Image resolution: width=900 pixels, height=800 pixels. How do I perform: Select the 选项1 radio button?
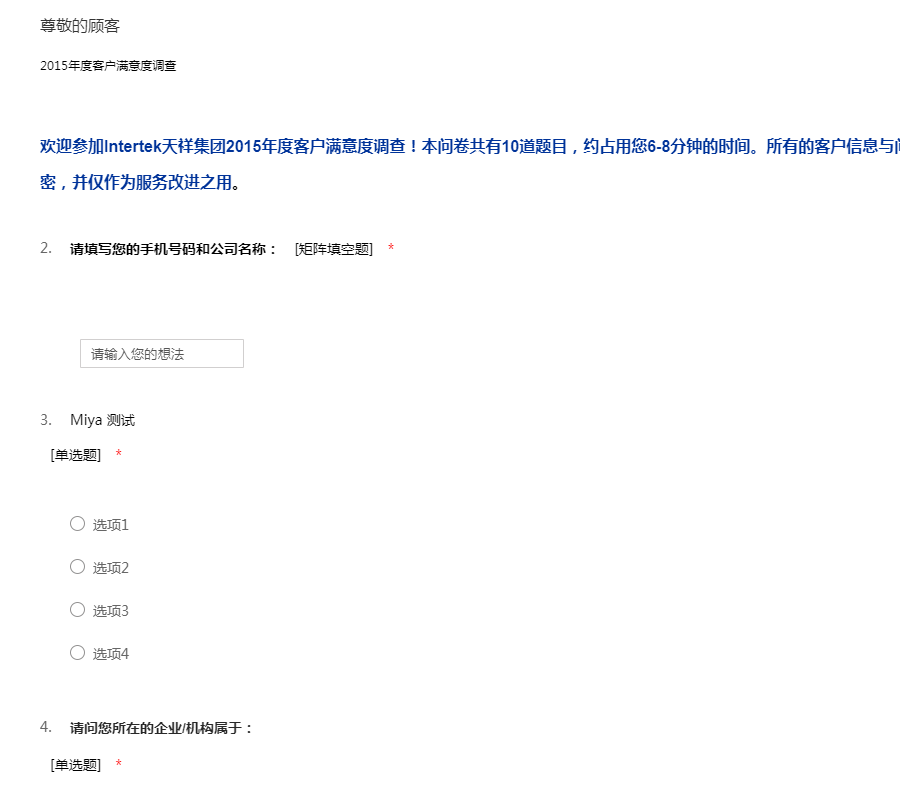pyautogui.click(x=77, y=524)
